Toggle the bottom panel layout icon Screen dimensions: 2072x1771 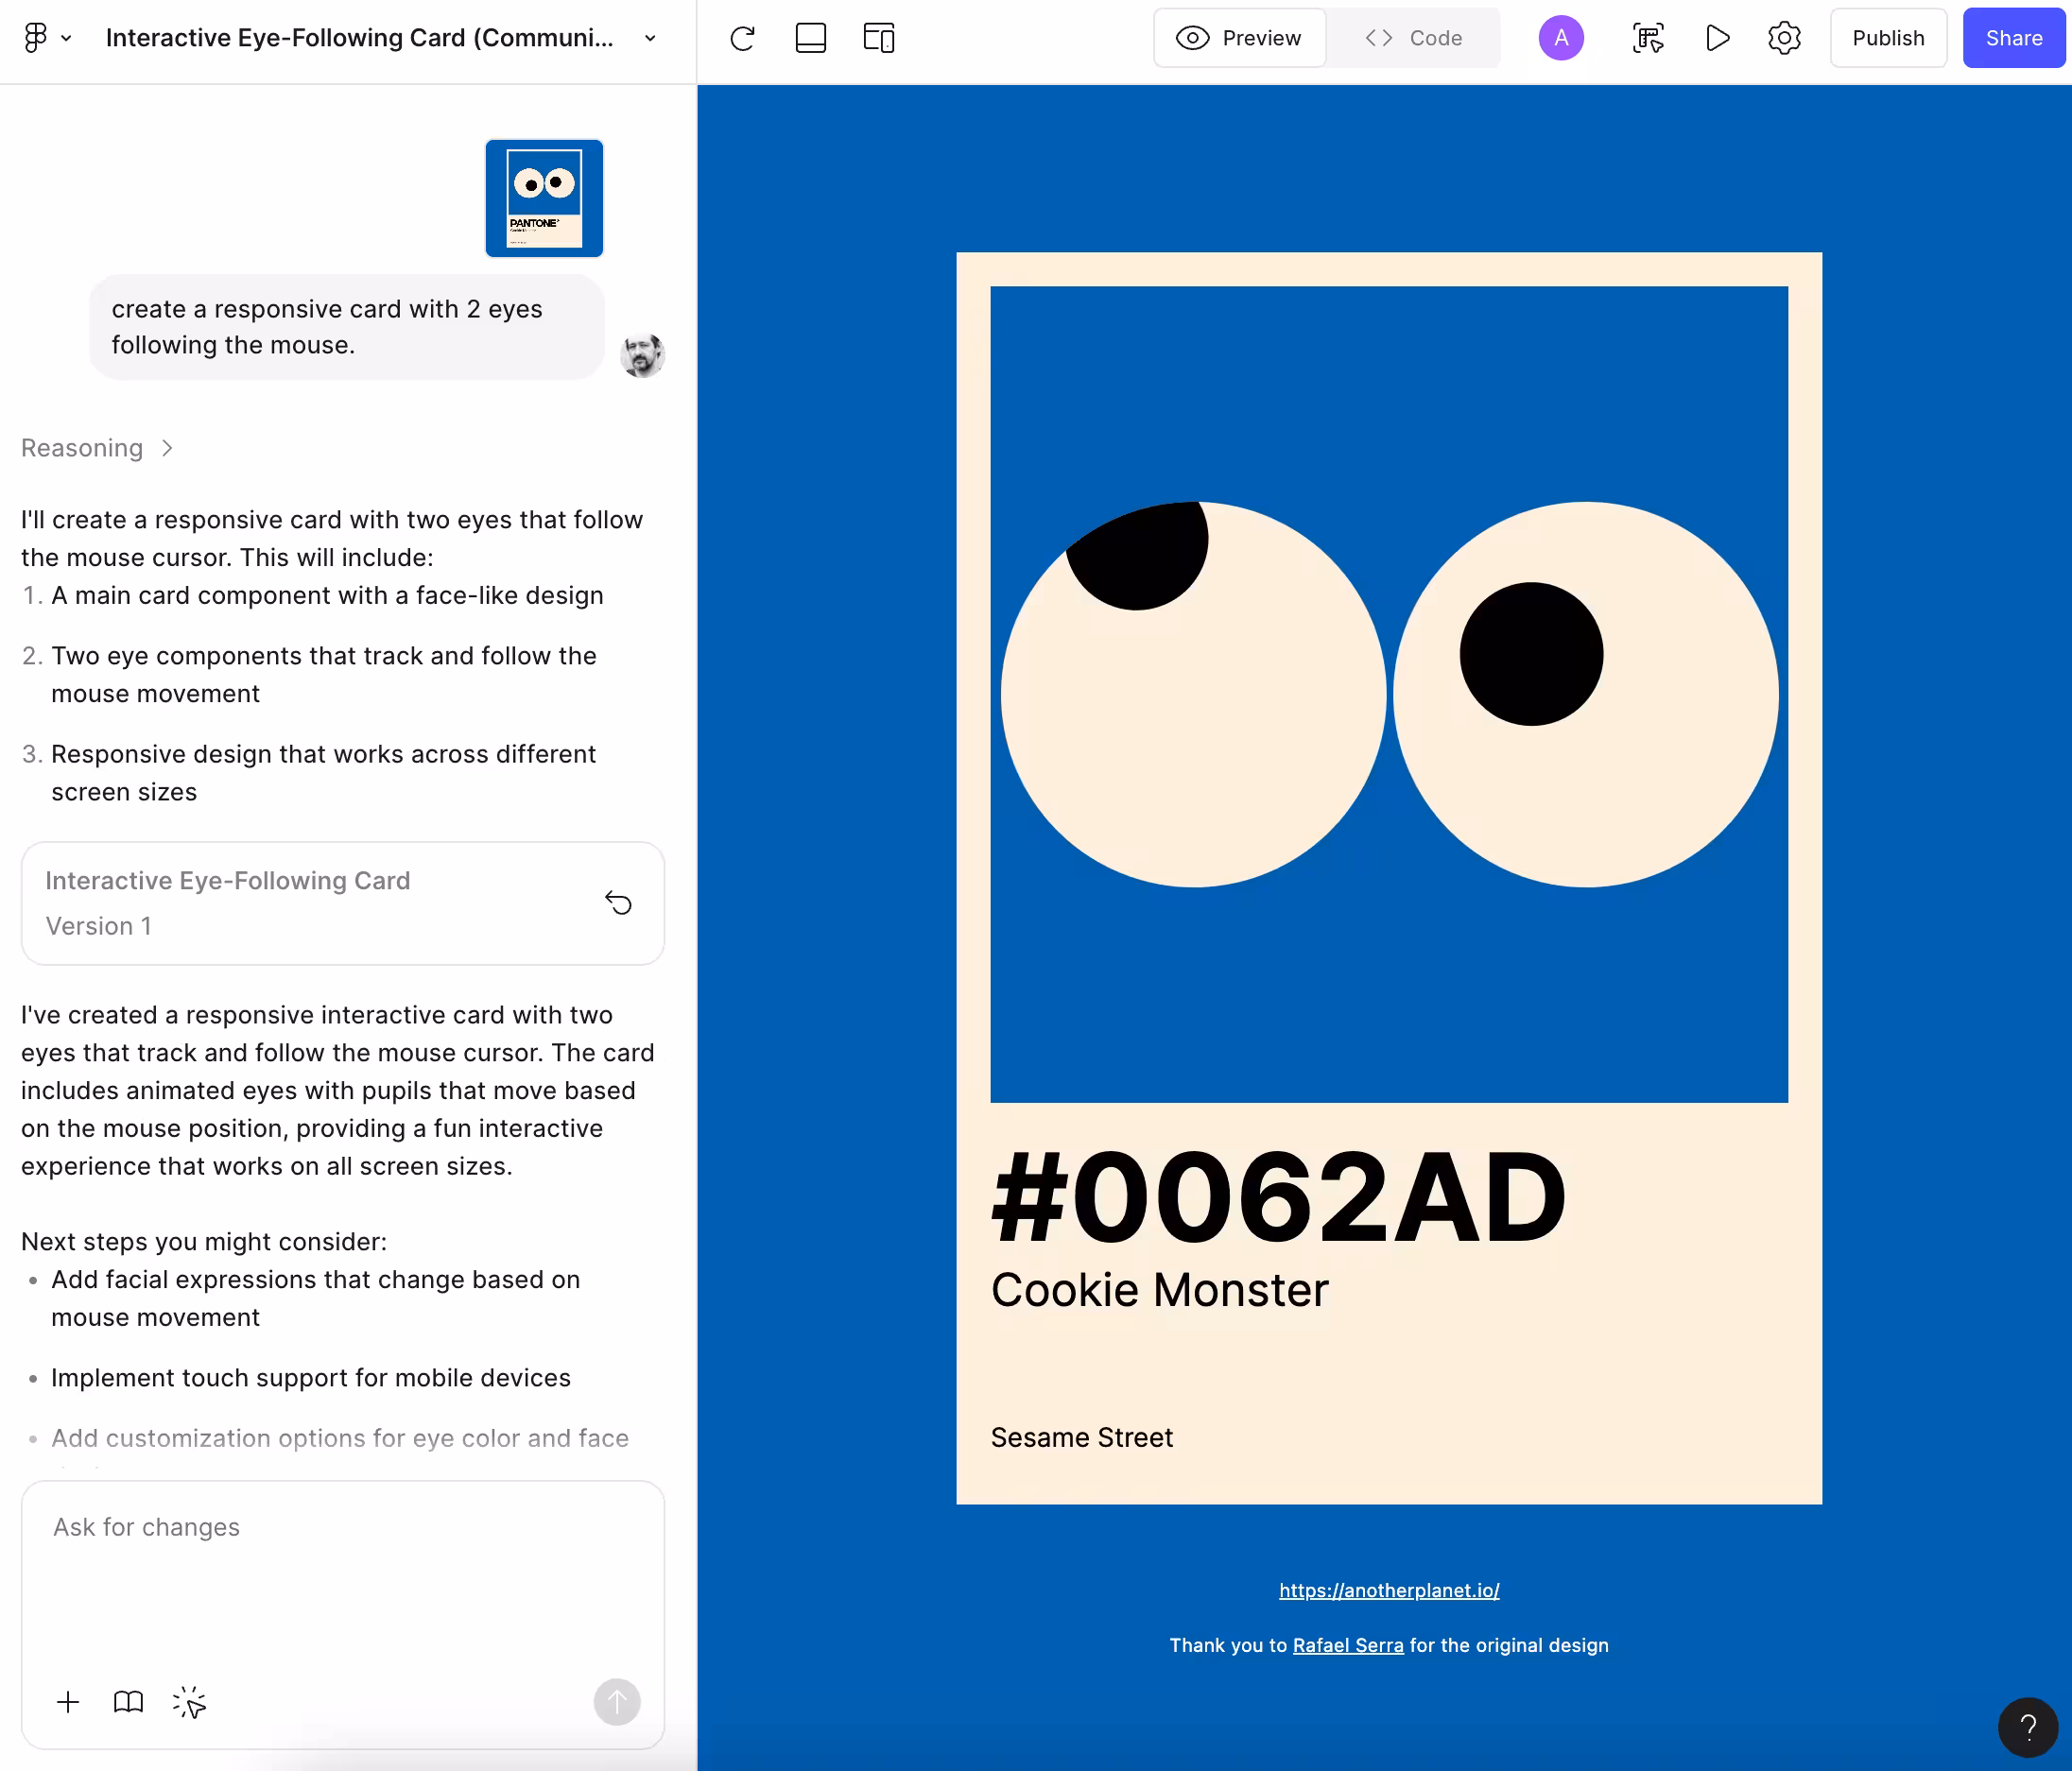(810, 38)
